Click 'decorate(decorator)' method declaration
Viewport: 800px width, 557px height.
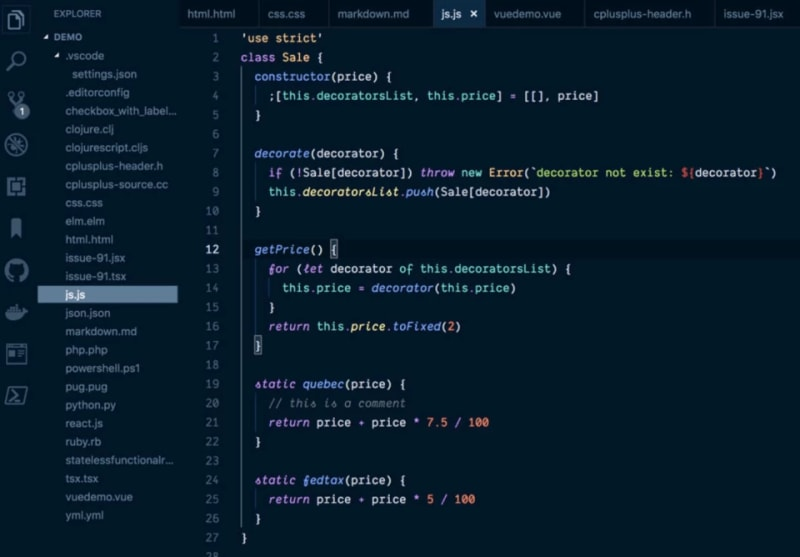tap(319, 154)
